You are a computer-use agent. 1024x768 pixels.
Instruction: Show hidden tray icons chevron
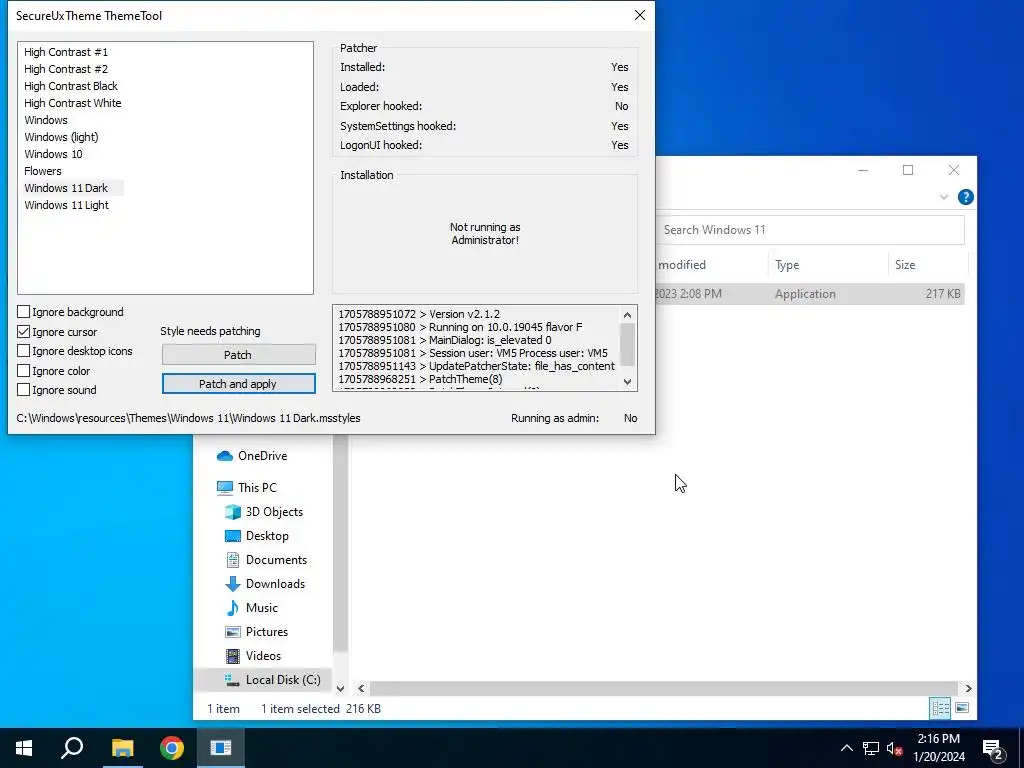click(x=846, y=748)
